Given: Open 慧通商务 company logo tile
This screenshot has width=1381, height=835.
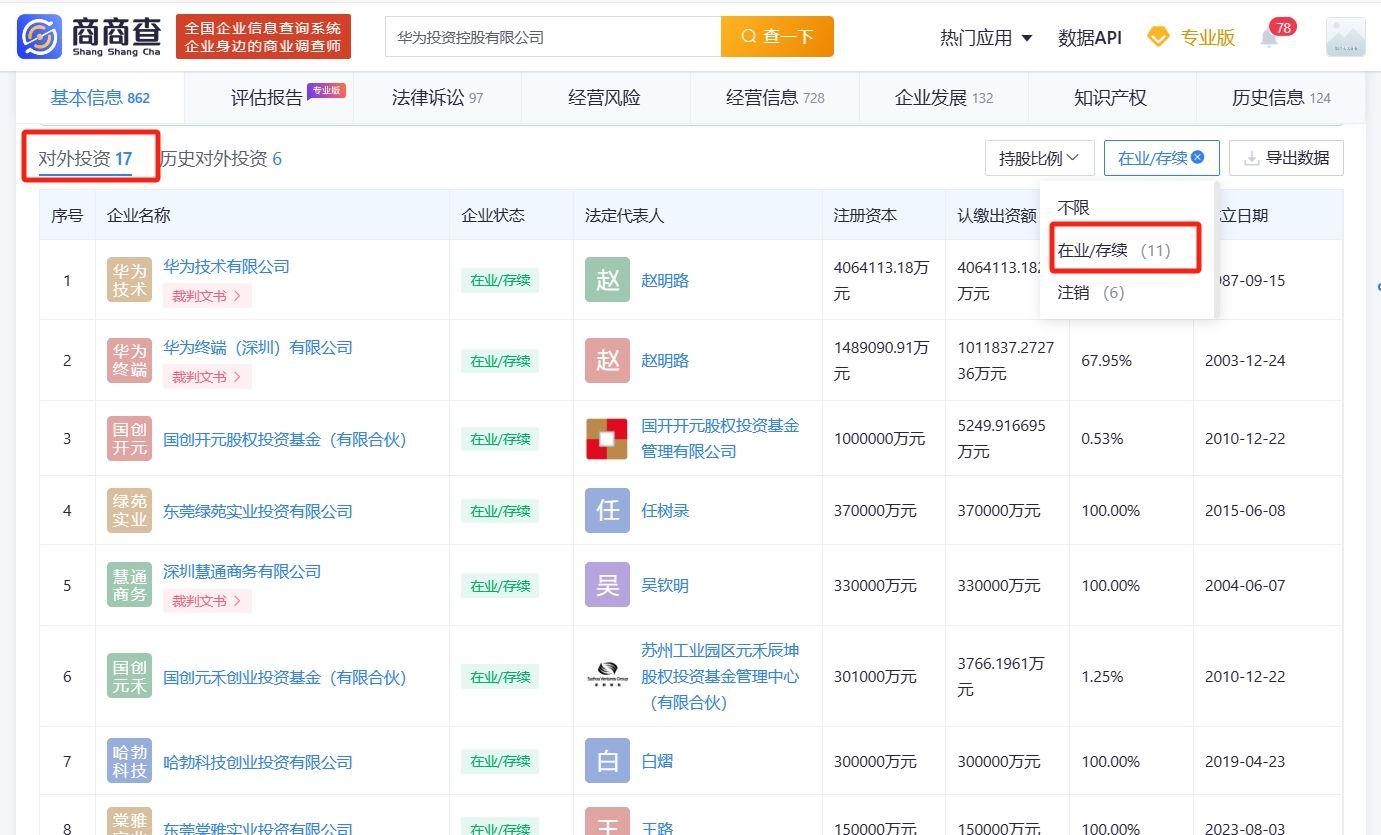Looking at the screenshot, I should tap(129, 585).
